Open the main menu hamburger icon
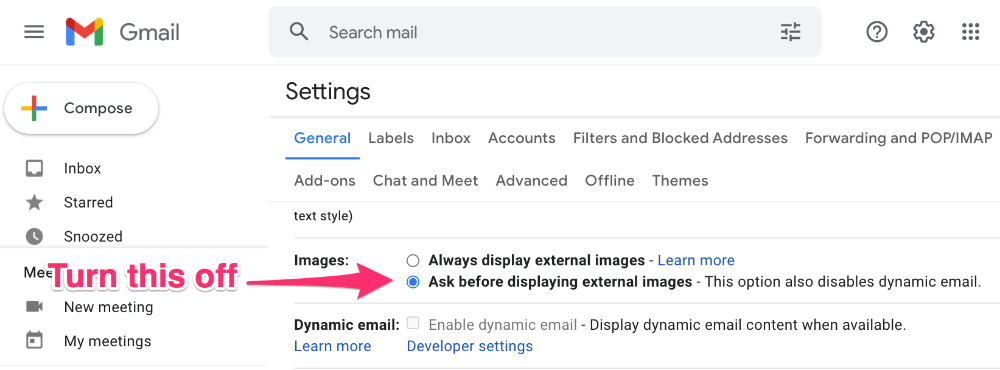The image size is (1000, 370). [x=34, y=32]
